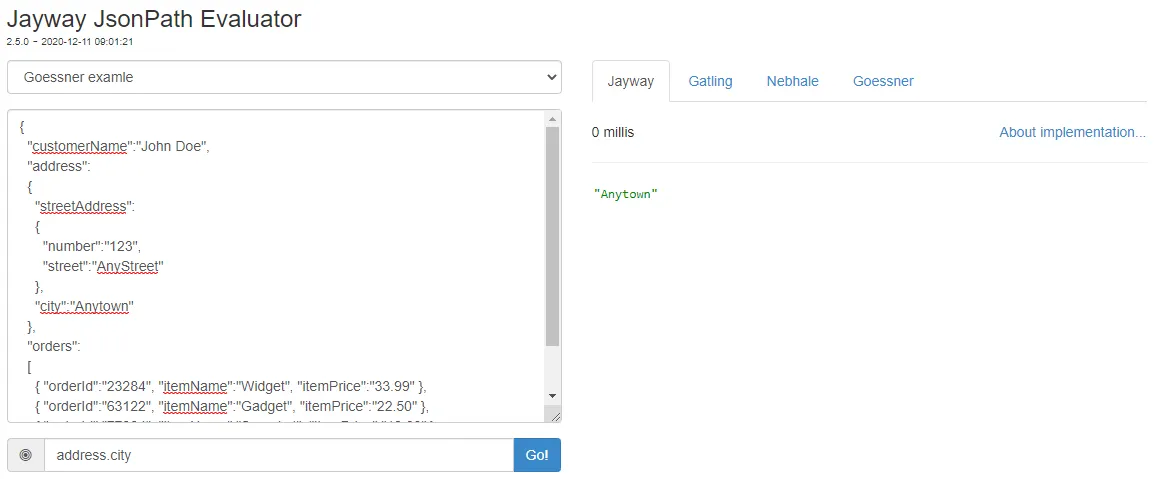Click the "streetAddress": key line
The image size is (1157, 479).
click(x=85, y=206)
